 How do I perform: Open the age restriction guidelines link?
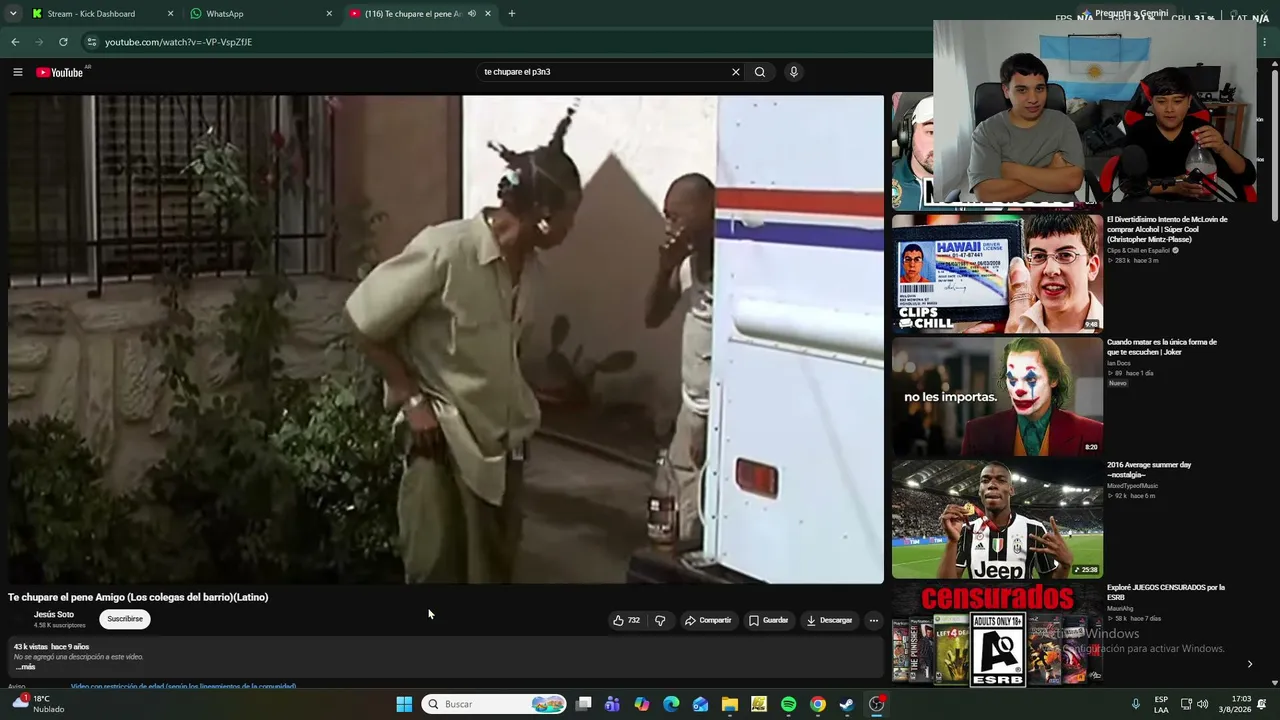tap(183, 687)
